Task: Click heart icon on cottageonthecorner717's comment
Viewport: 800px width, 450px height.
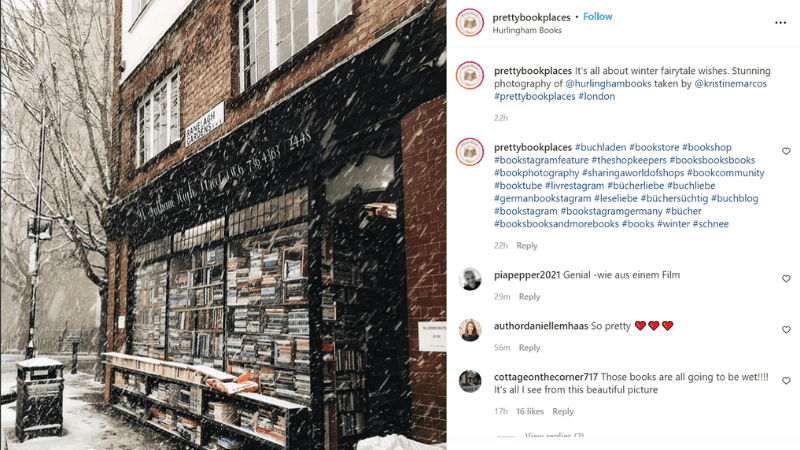Action: pyautogui.click(x=786, y=381)
